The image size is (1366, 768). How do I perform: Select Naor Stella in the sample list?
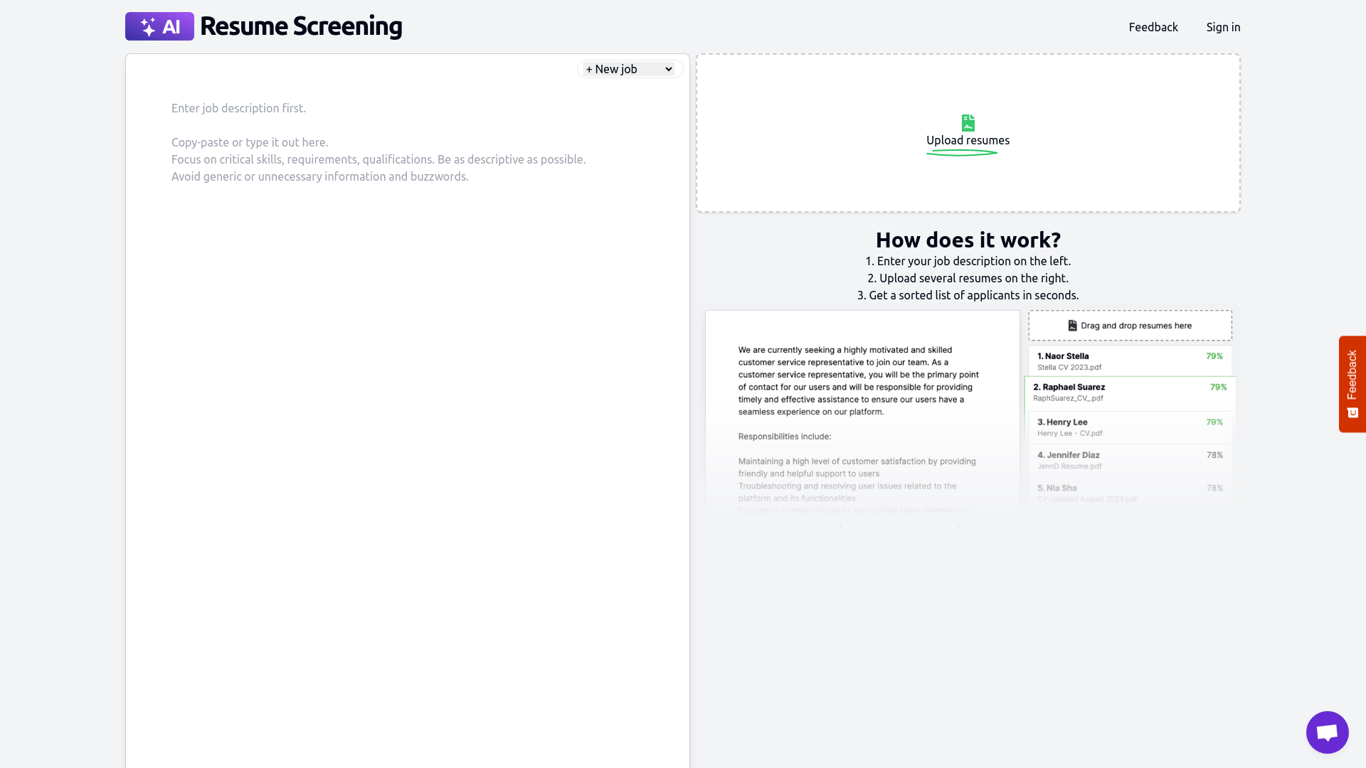(1130, 361)
